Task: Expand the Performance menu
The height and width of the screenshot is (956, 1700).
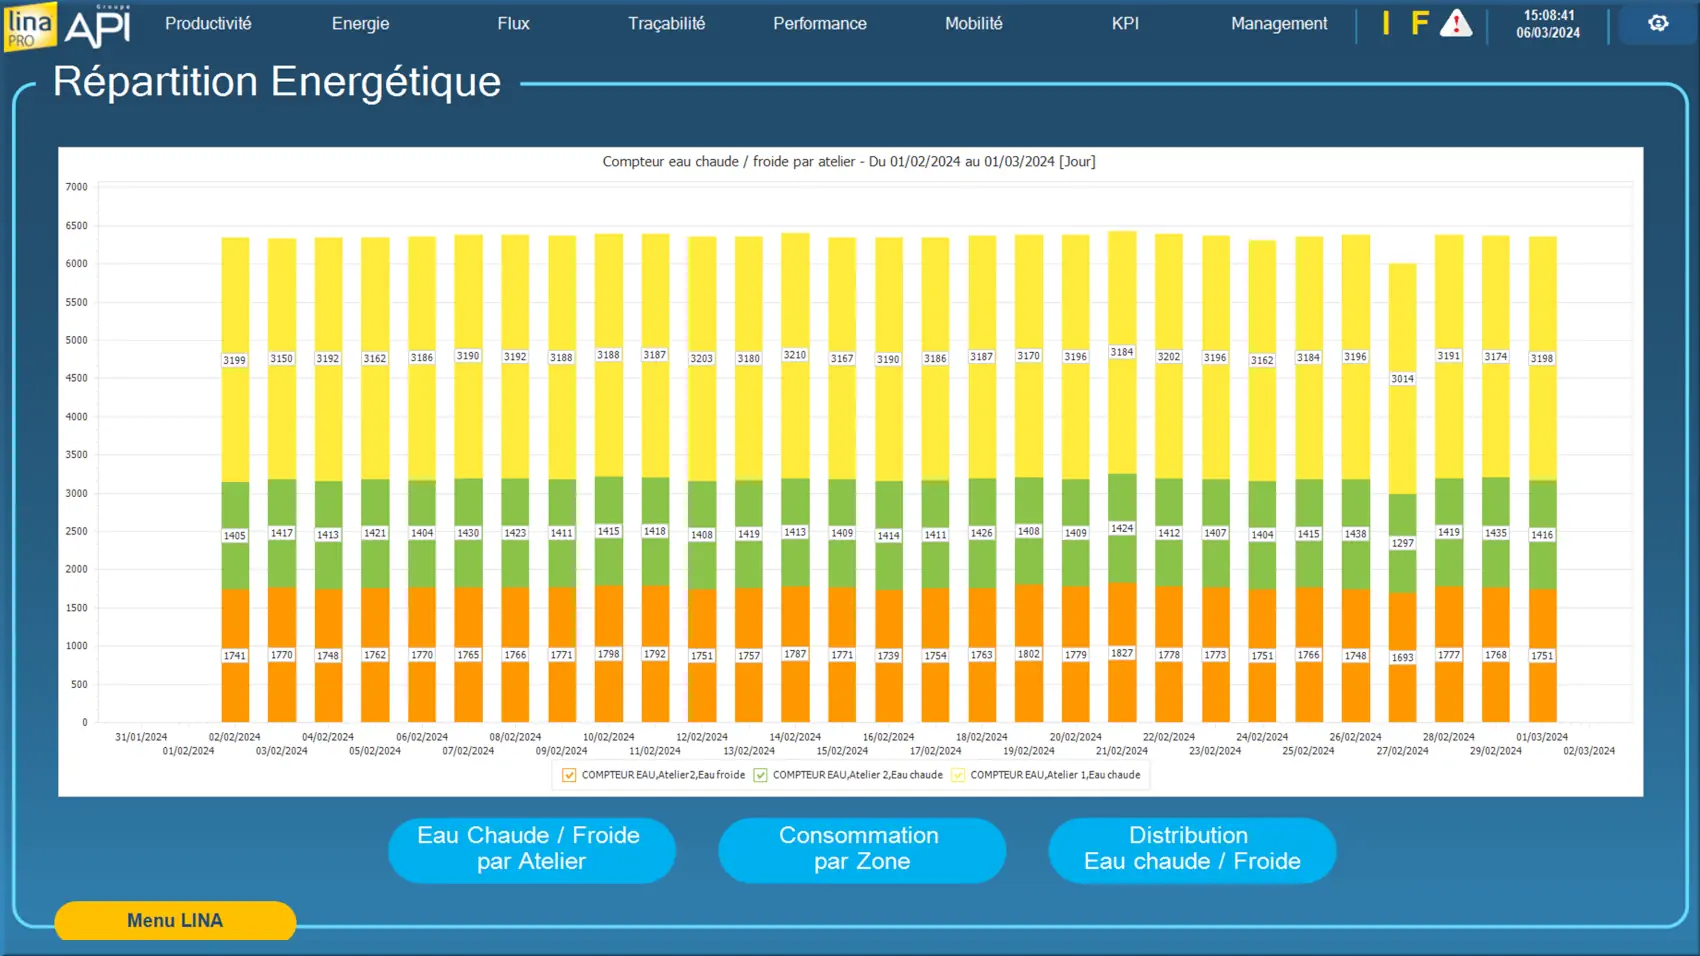Action: click(x=819, y=23)
